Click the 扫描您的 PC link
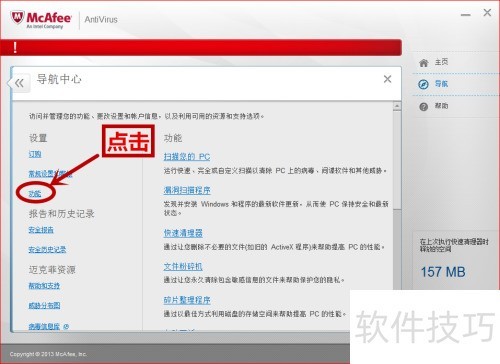The width and height of the screenshot is (500, 364). point(187,157)
